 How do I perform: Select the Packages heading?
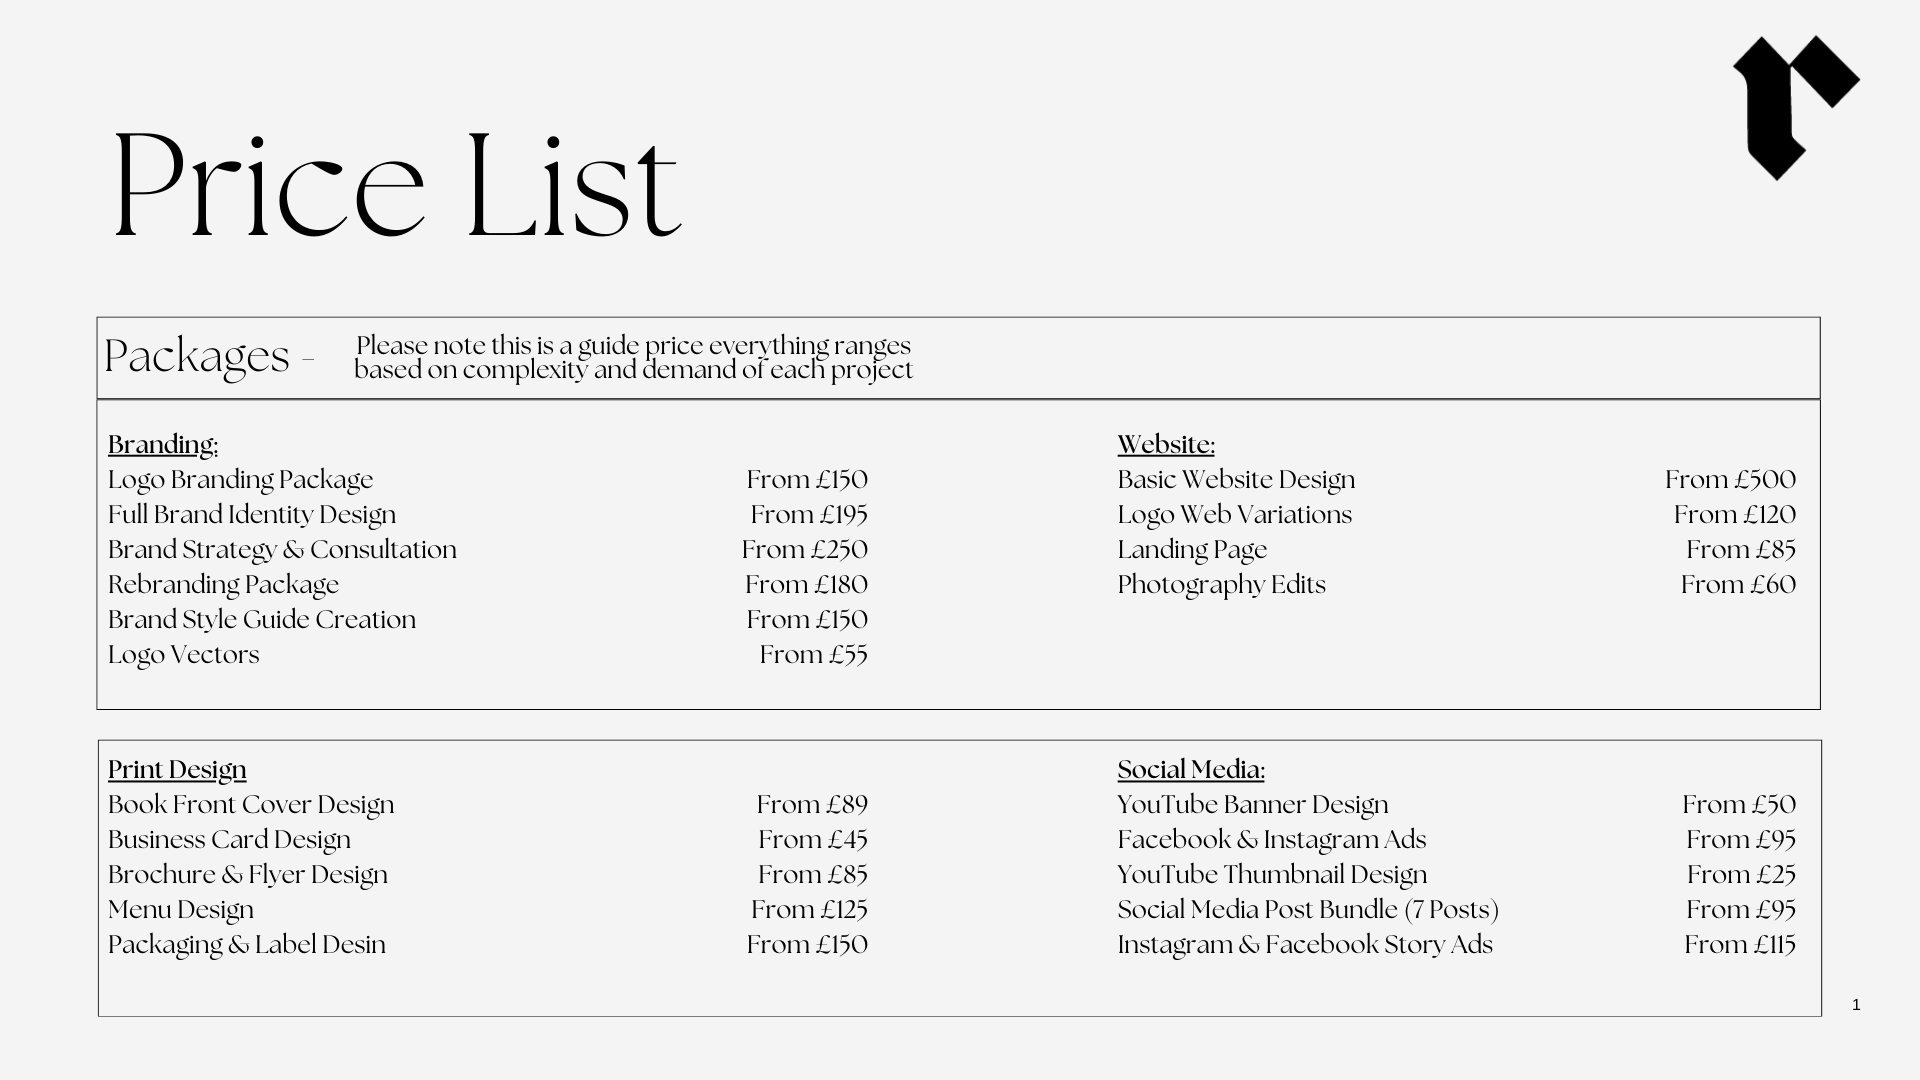197,356
